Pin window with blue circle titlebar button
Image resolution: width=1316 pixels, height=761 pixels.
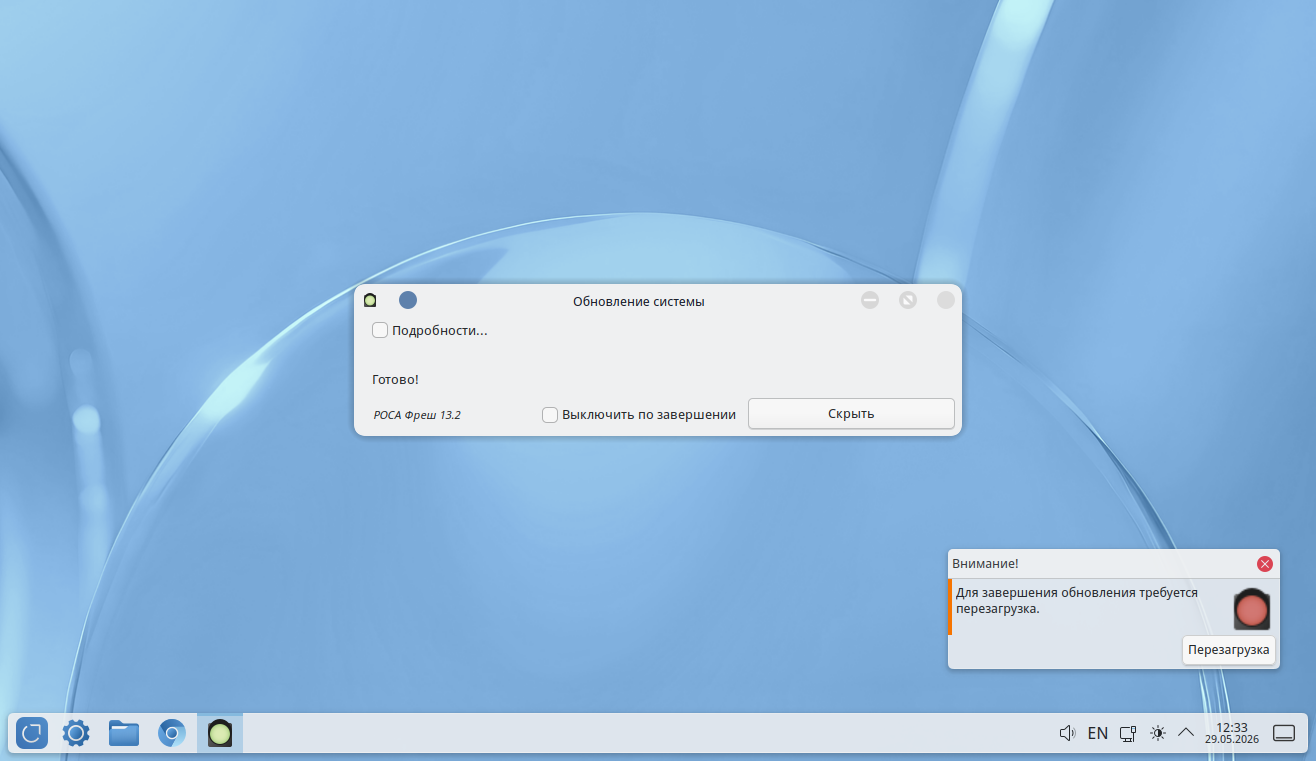click(408, 300)
